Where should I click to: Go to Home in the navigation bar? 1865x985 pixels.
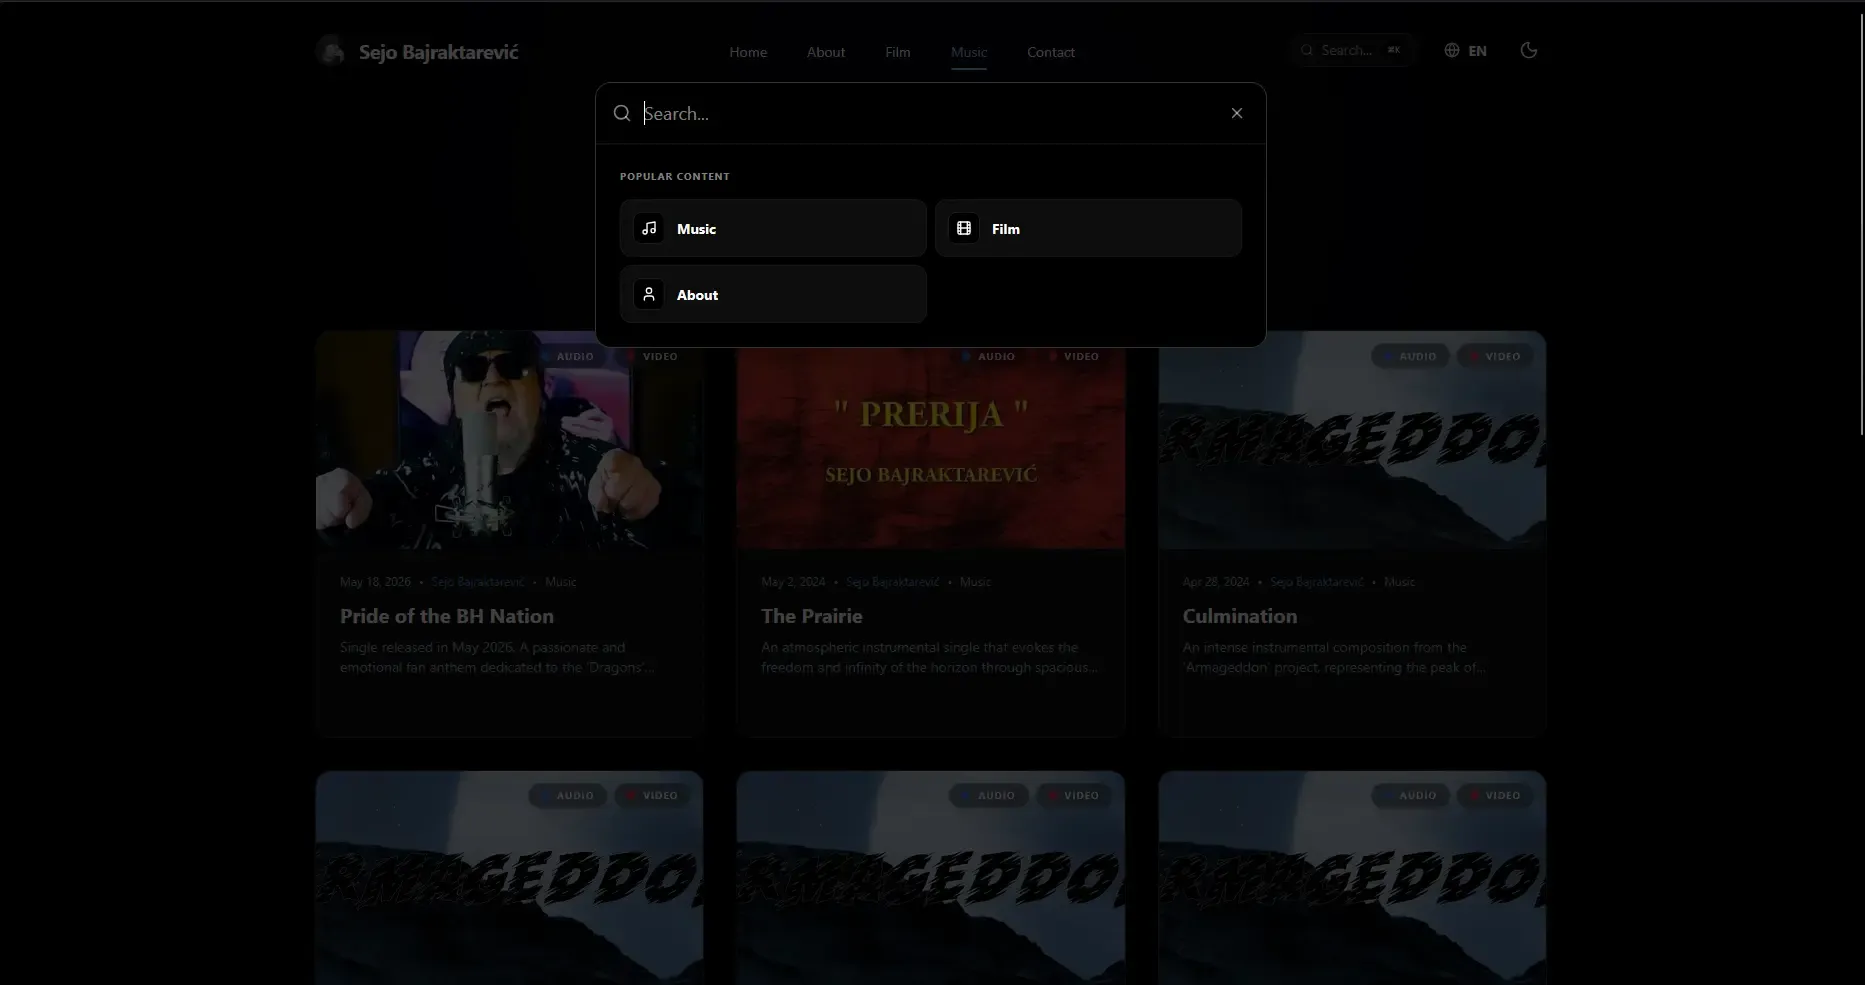(748, 52)
